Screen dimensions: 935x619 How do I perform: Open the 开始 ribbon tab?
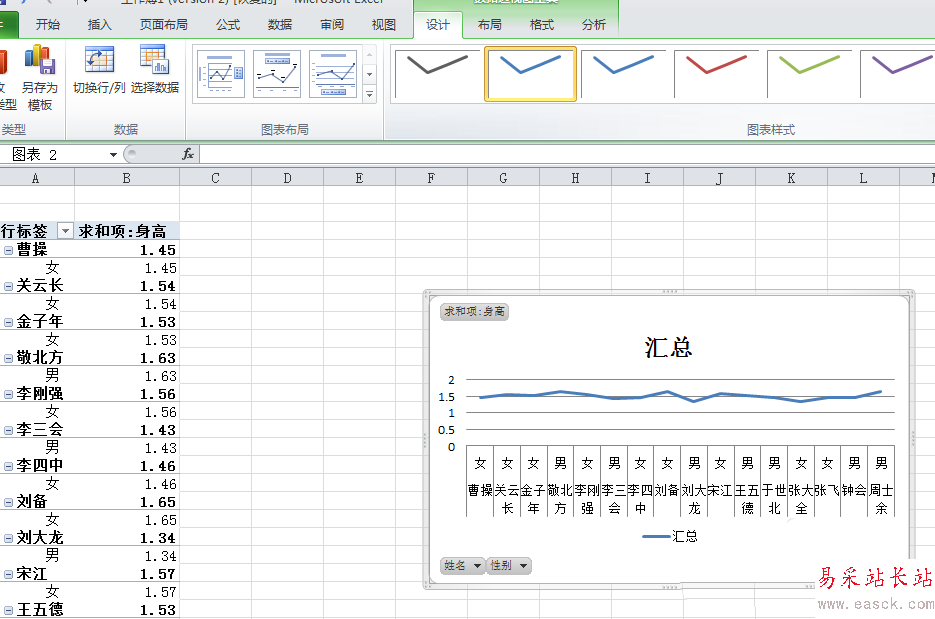click(48, 25)
